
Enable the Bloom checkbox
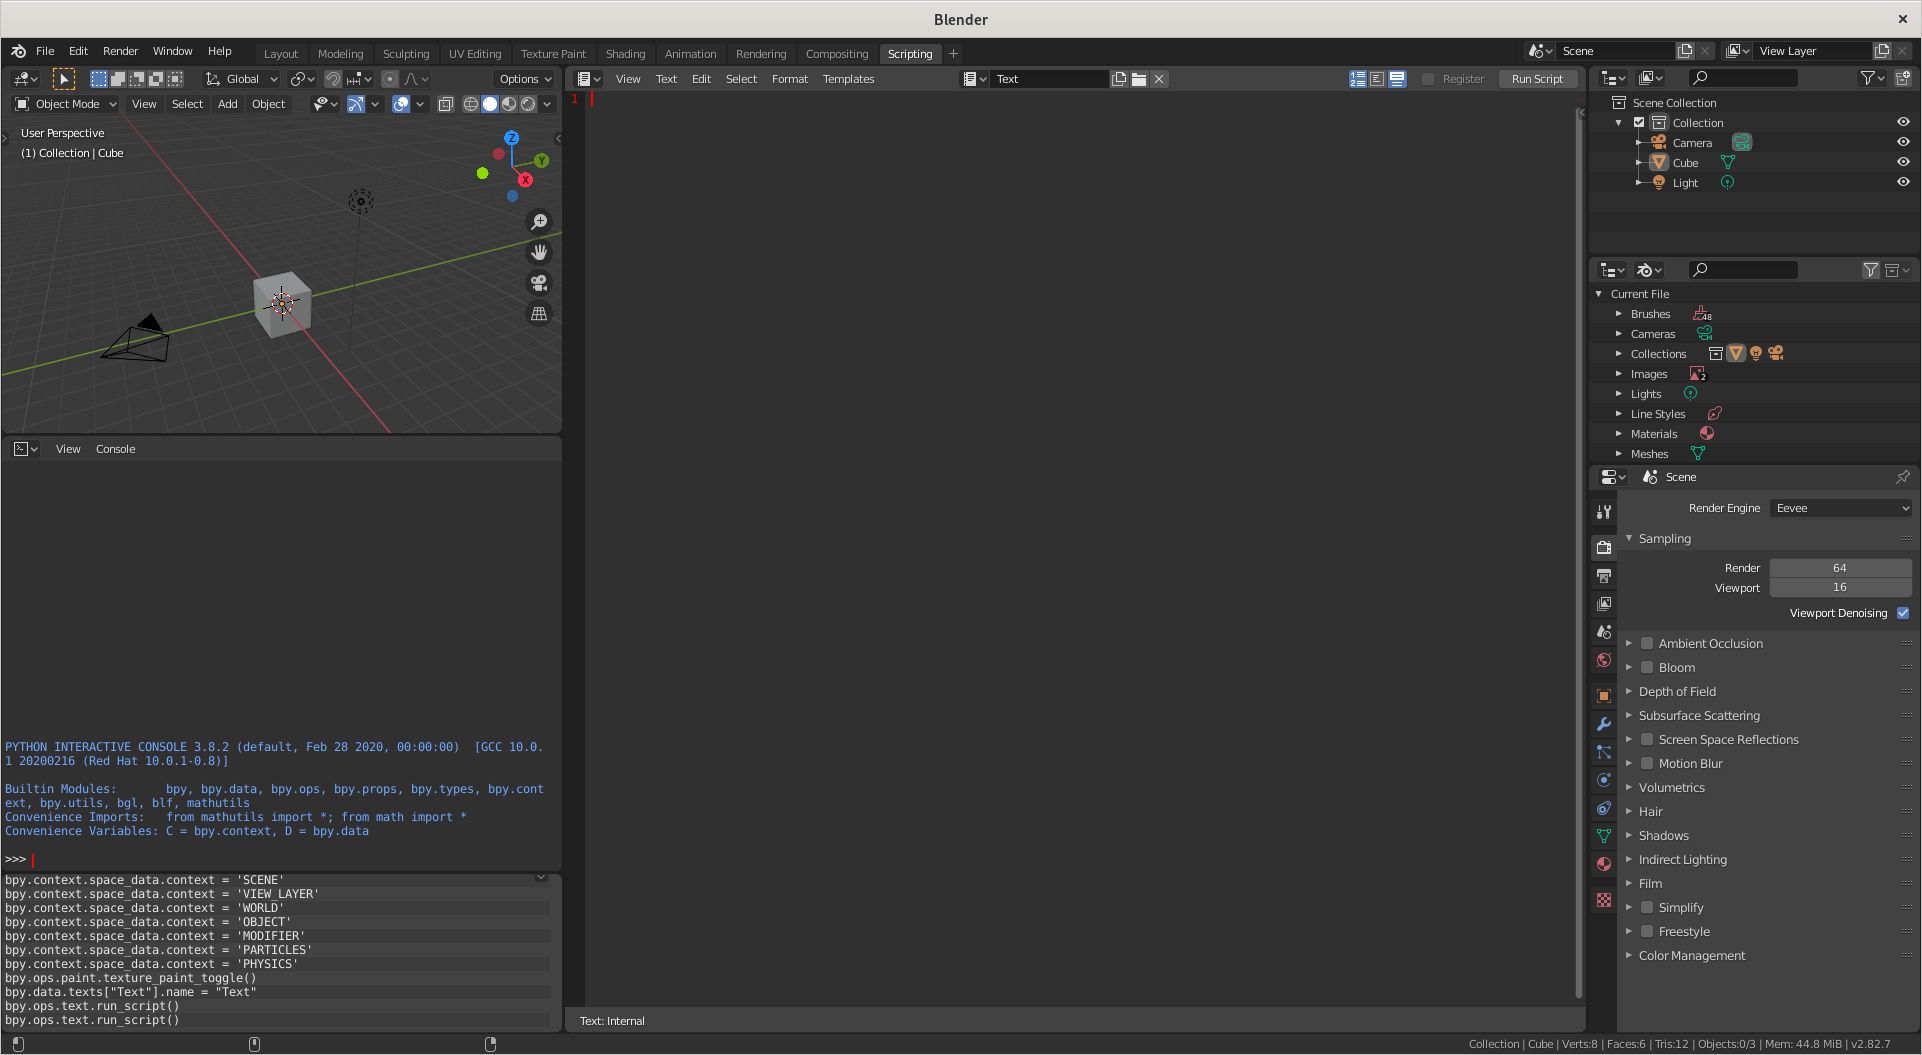click(1648, 667)
